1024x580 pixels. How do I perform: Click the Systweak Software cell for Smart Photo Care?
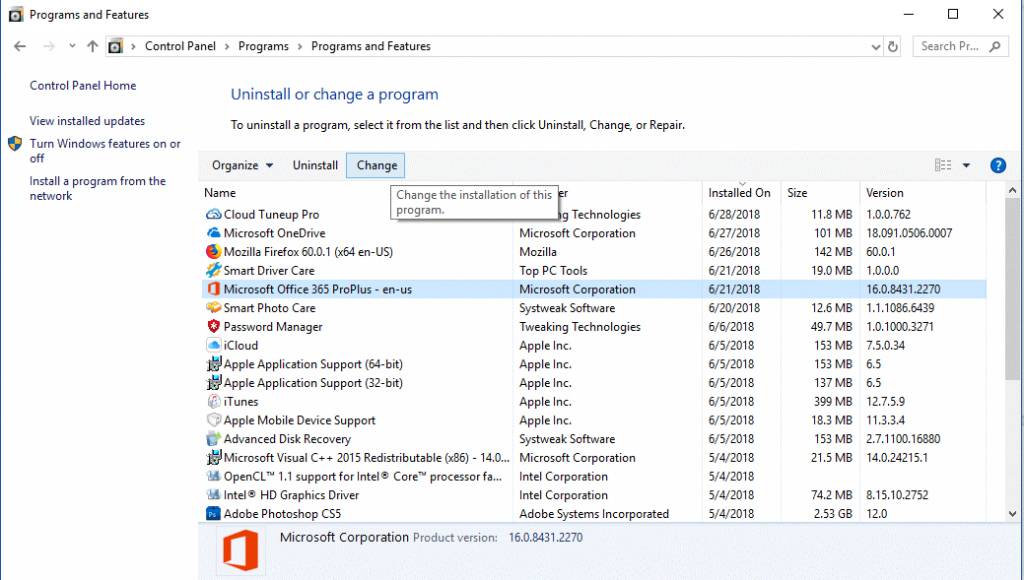[x=567, y=308]
